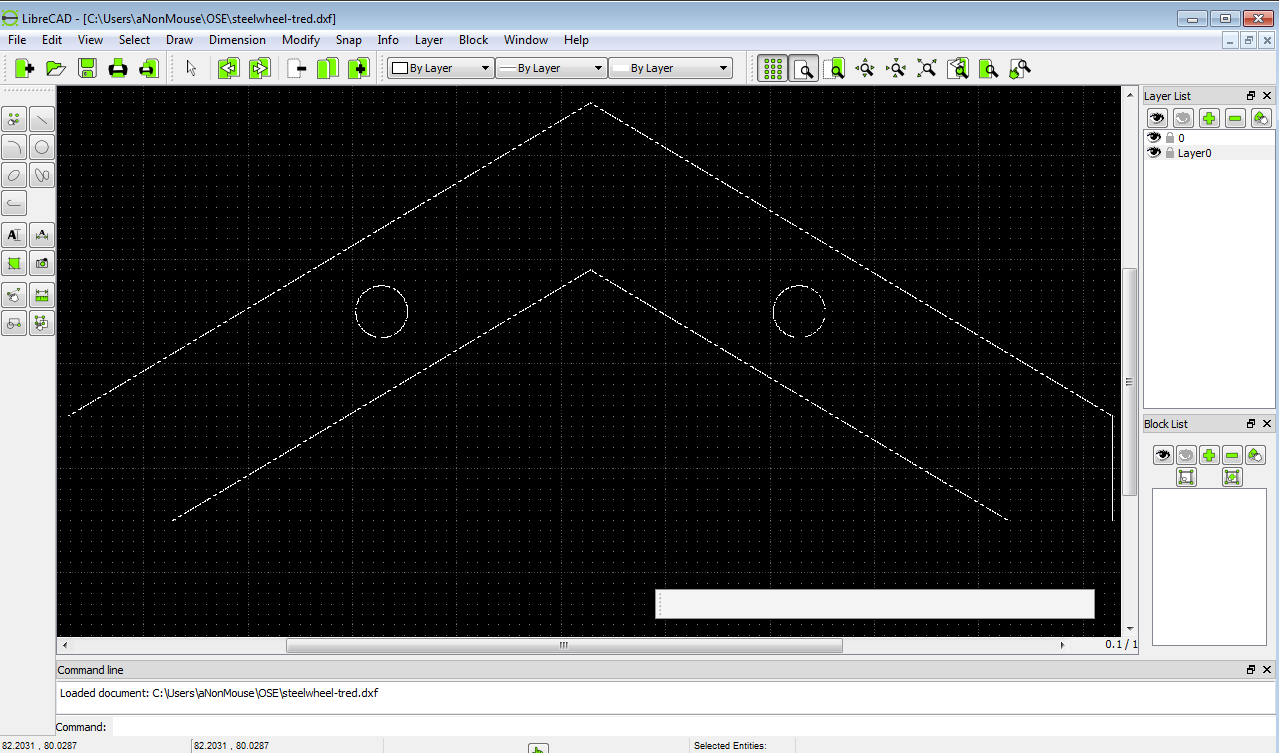Click the Redo arrow in the toolbar
Image resolution: width=1279 pixels, height=753 pixels.
point(259,68)
